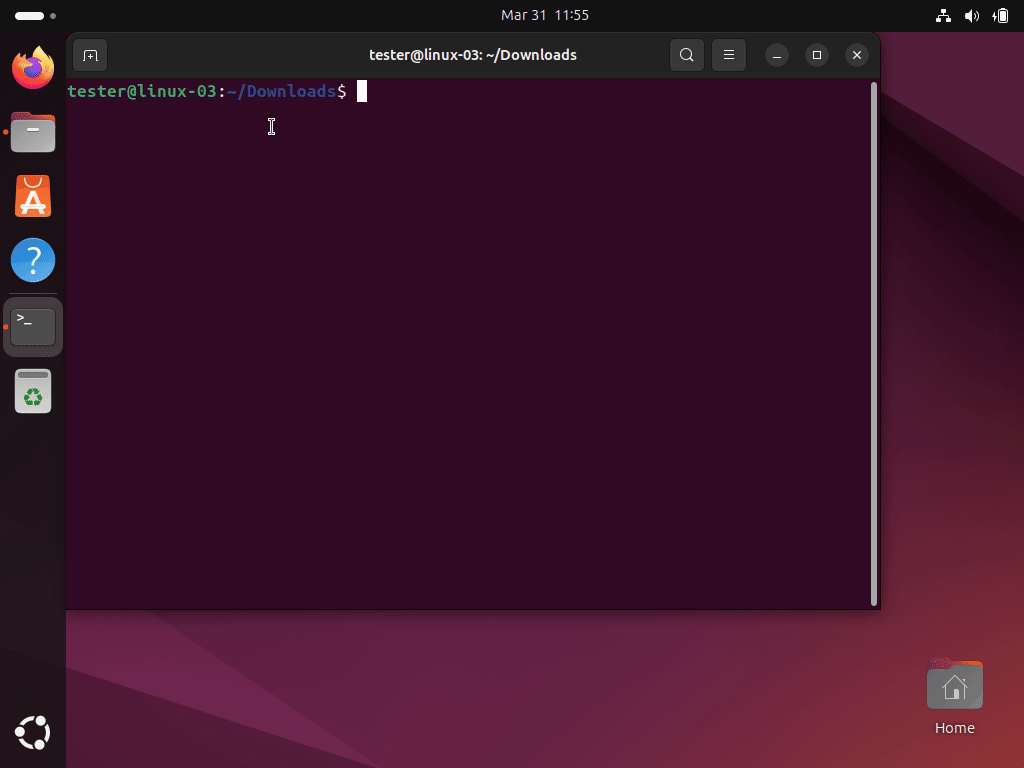Click the network status icon
The width and height of the screenshot is (1024, 768).
tap(942, 16)
